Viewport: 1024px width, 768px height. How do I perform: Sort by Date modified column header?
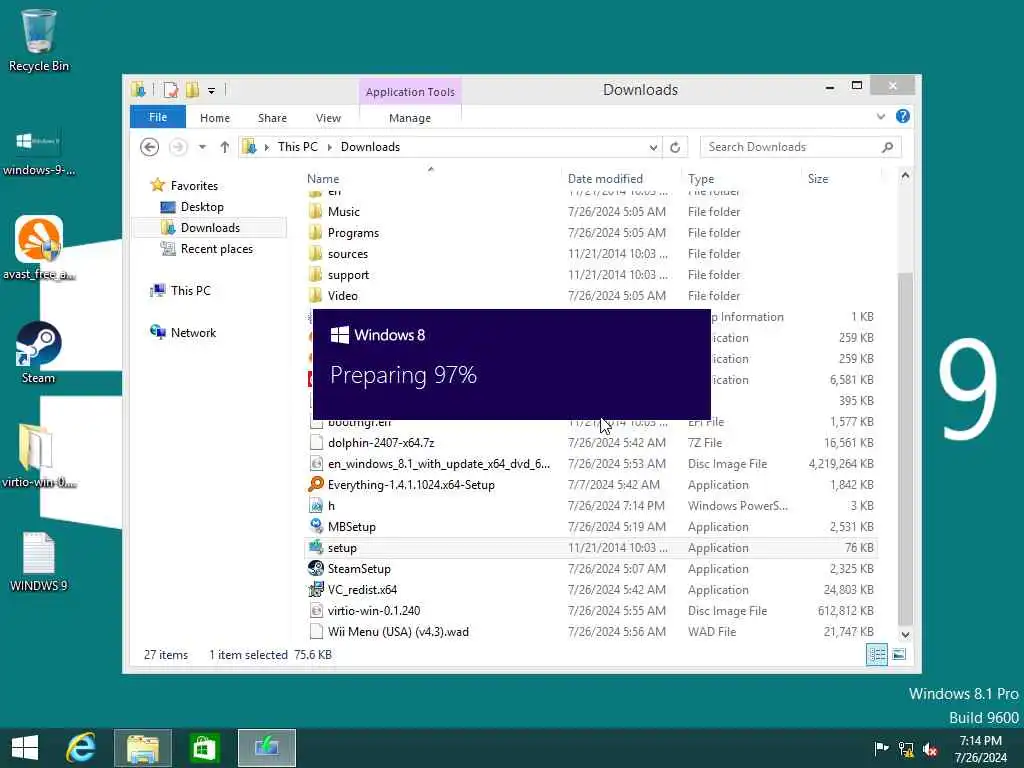pos(605,178)
